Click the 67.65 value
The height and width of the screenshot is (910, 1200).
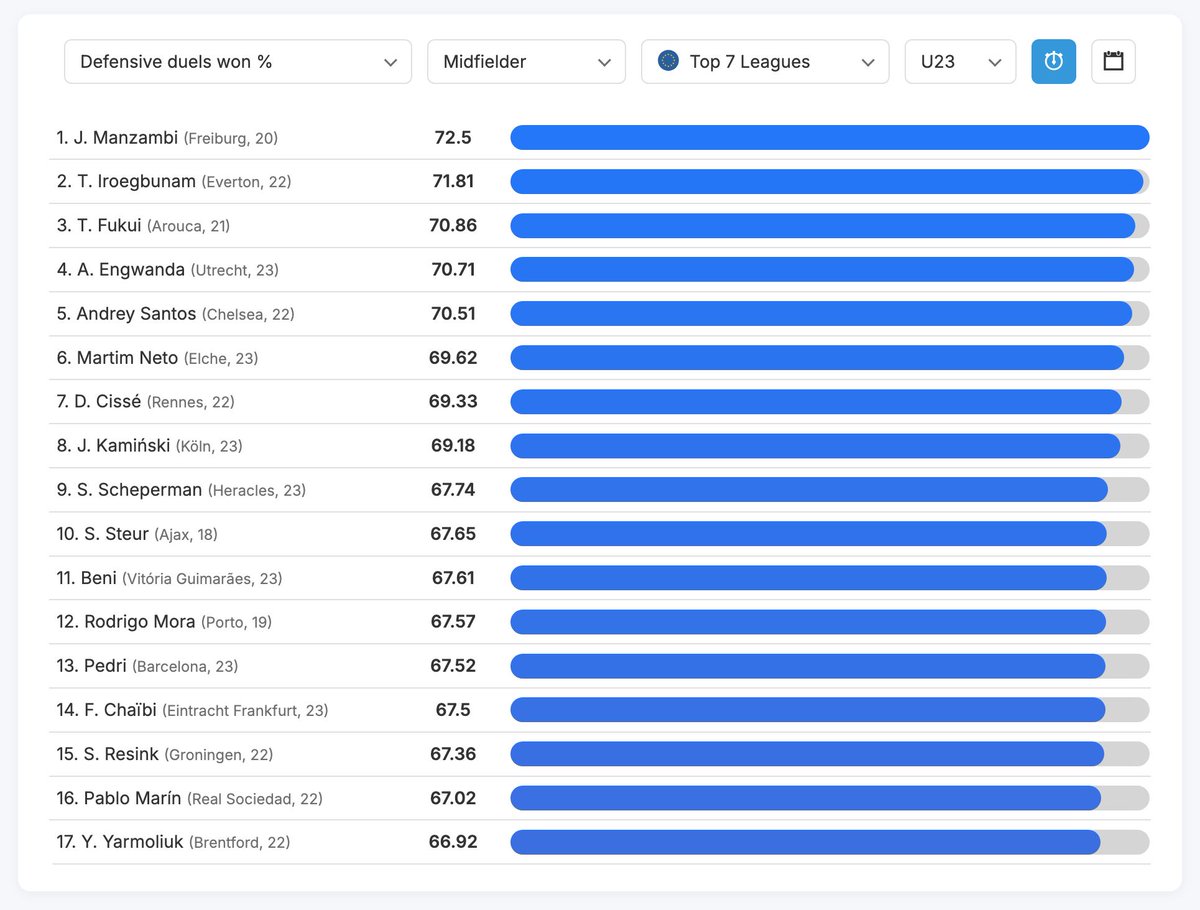[453, 534]
